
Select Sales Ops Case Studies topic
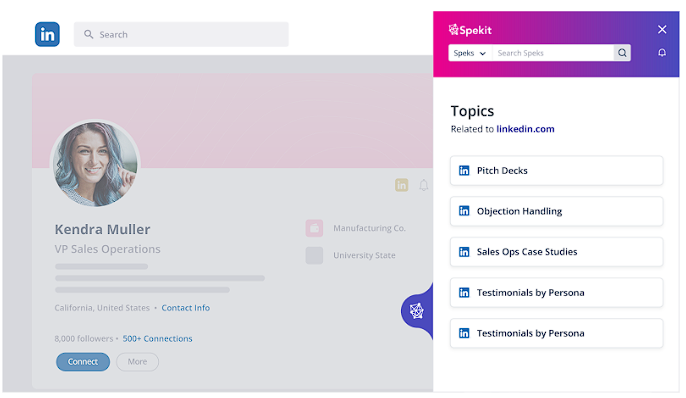click(556, 252)
